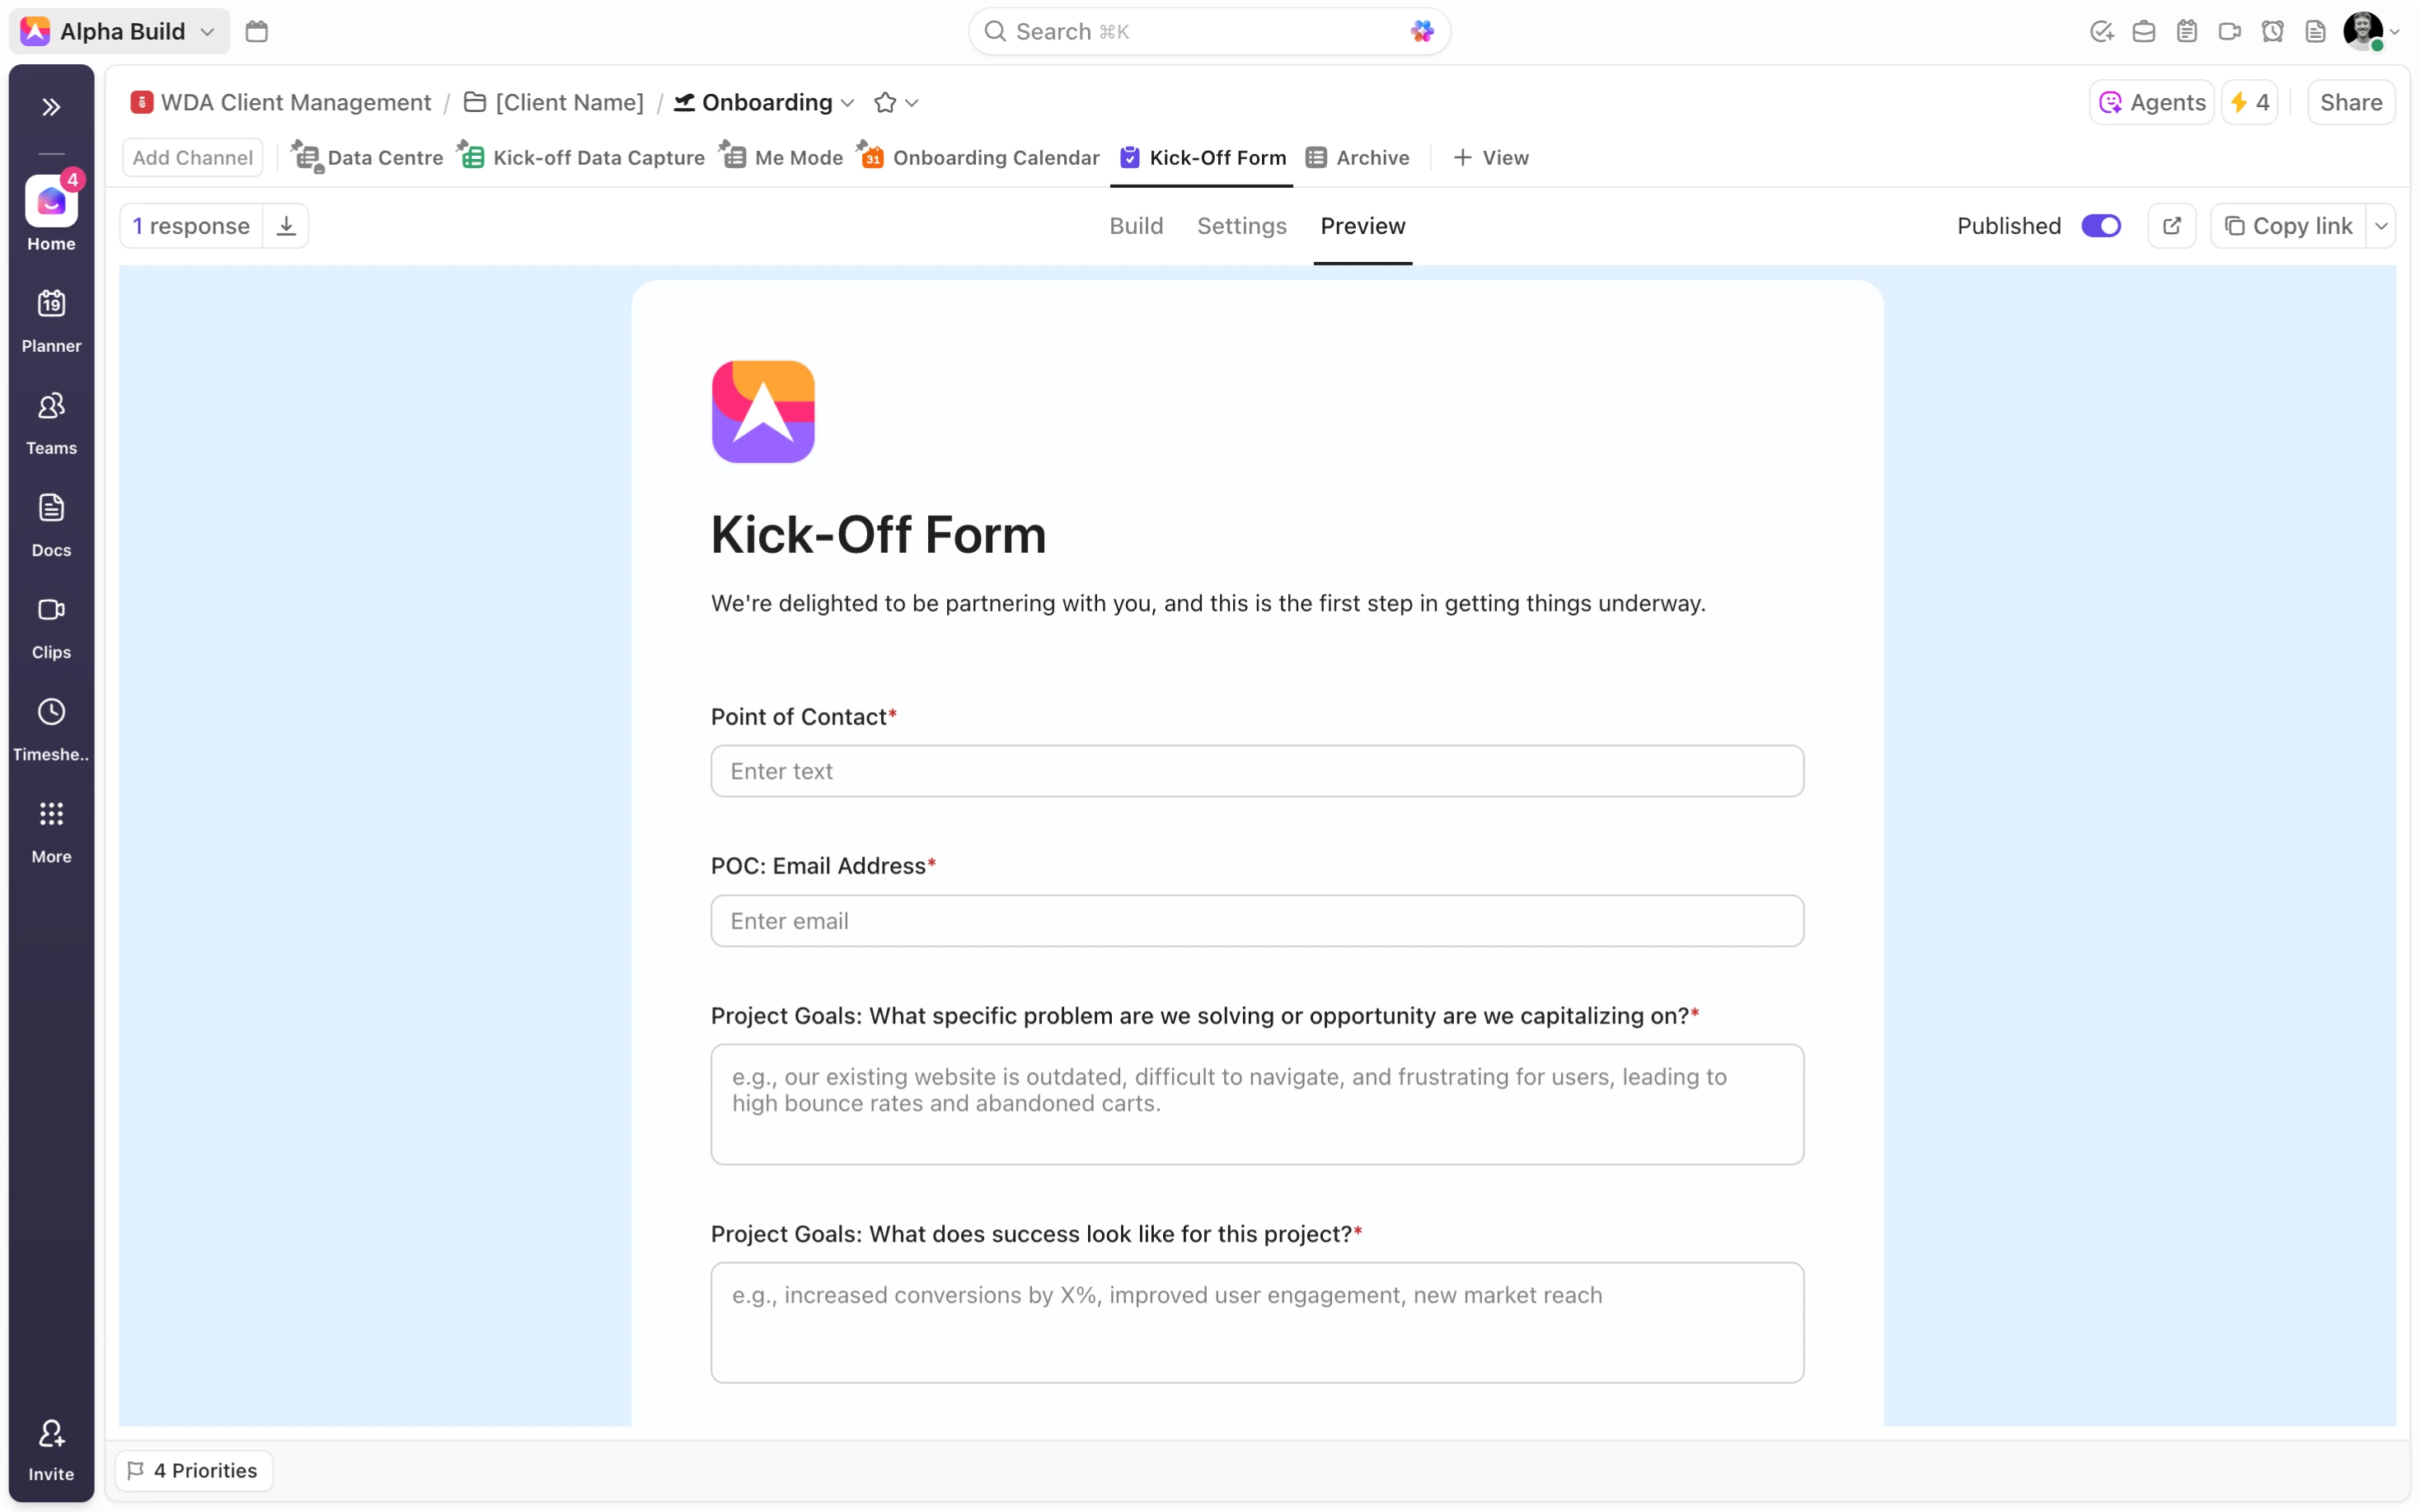Click the Share button
The width and height of the screenshot is (2420, 1512).
pyautogui.click(x=2350, y=101)
